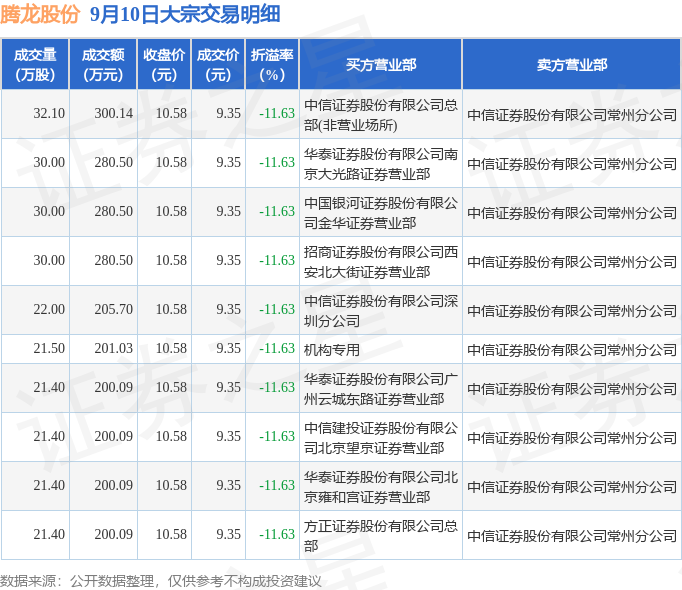
Task: Click seller 中信证券常州分公司 in 机构专用 row
Action: coord(572,350)
